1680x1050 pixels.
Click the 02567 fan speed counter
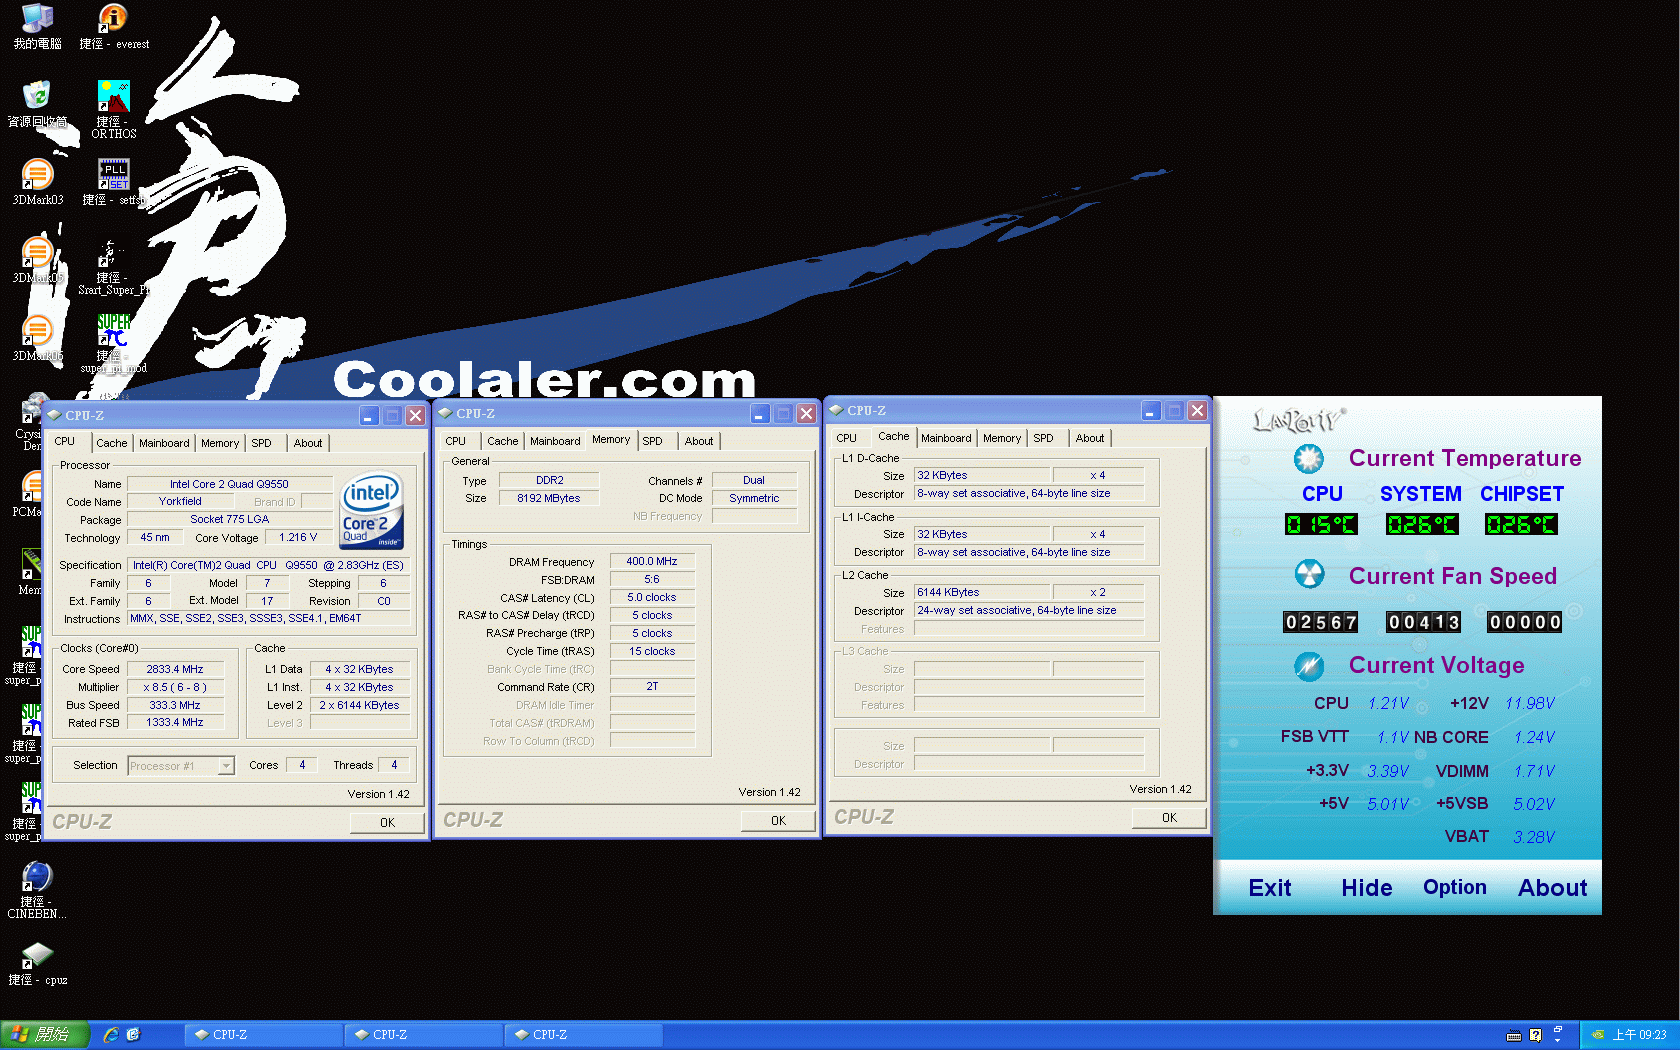coord(1321,623)
